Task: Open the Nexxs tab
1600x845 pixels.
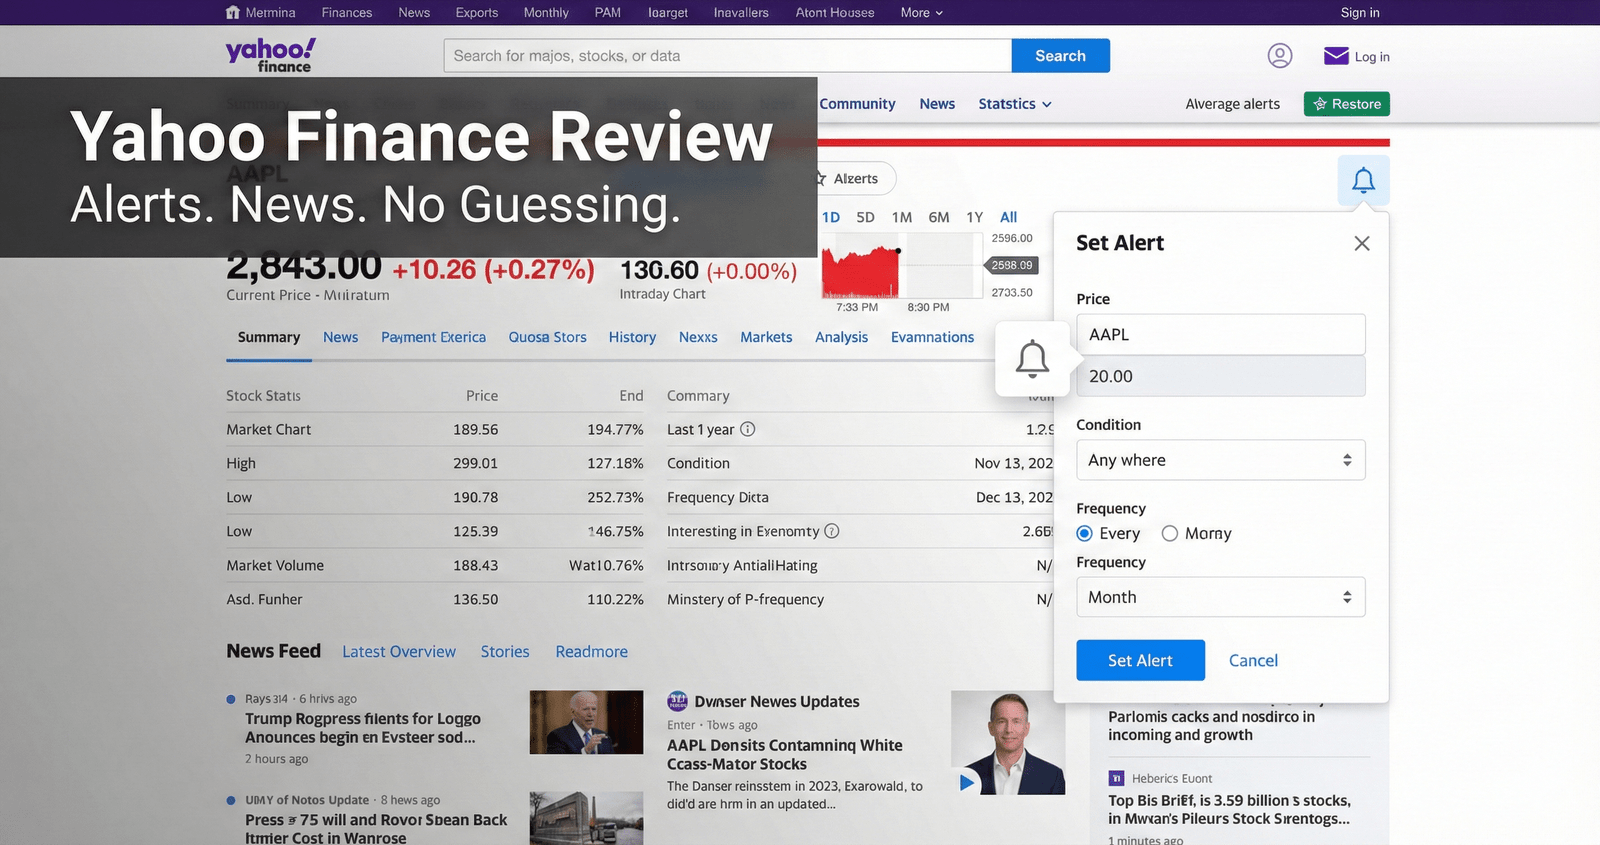Action: [698, 337]
